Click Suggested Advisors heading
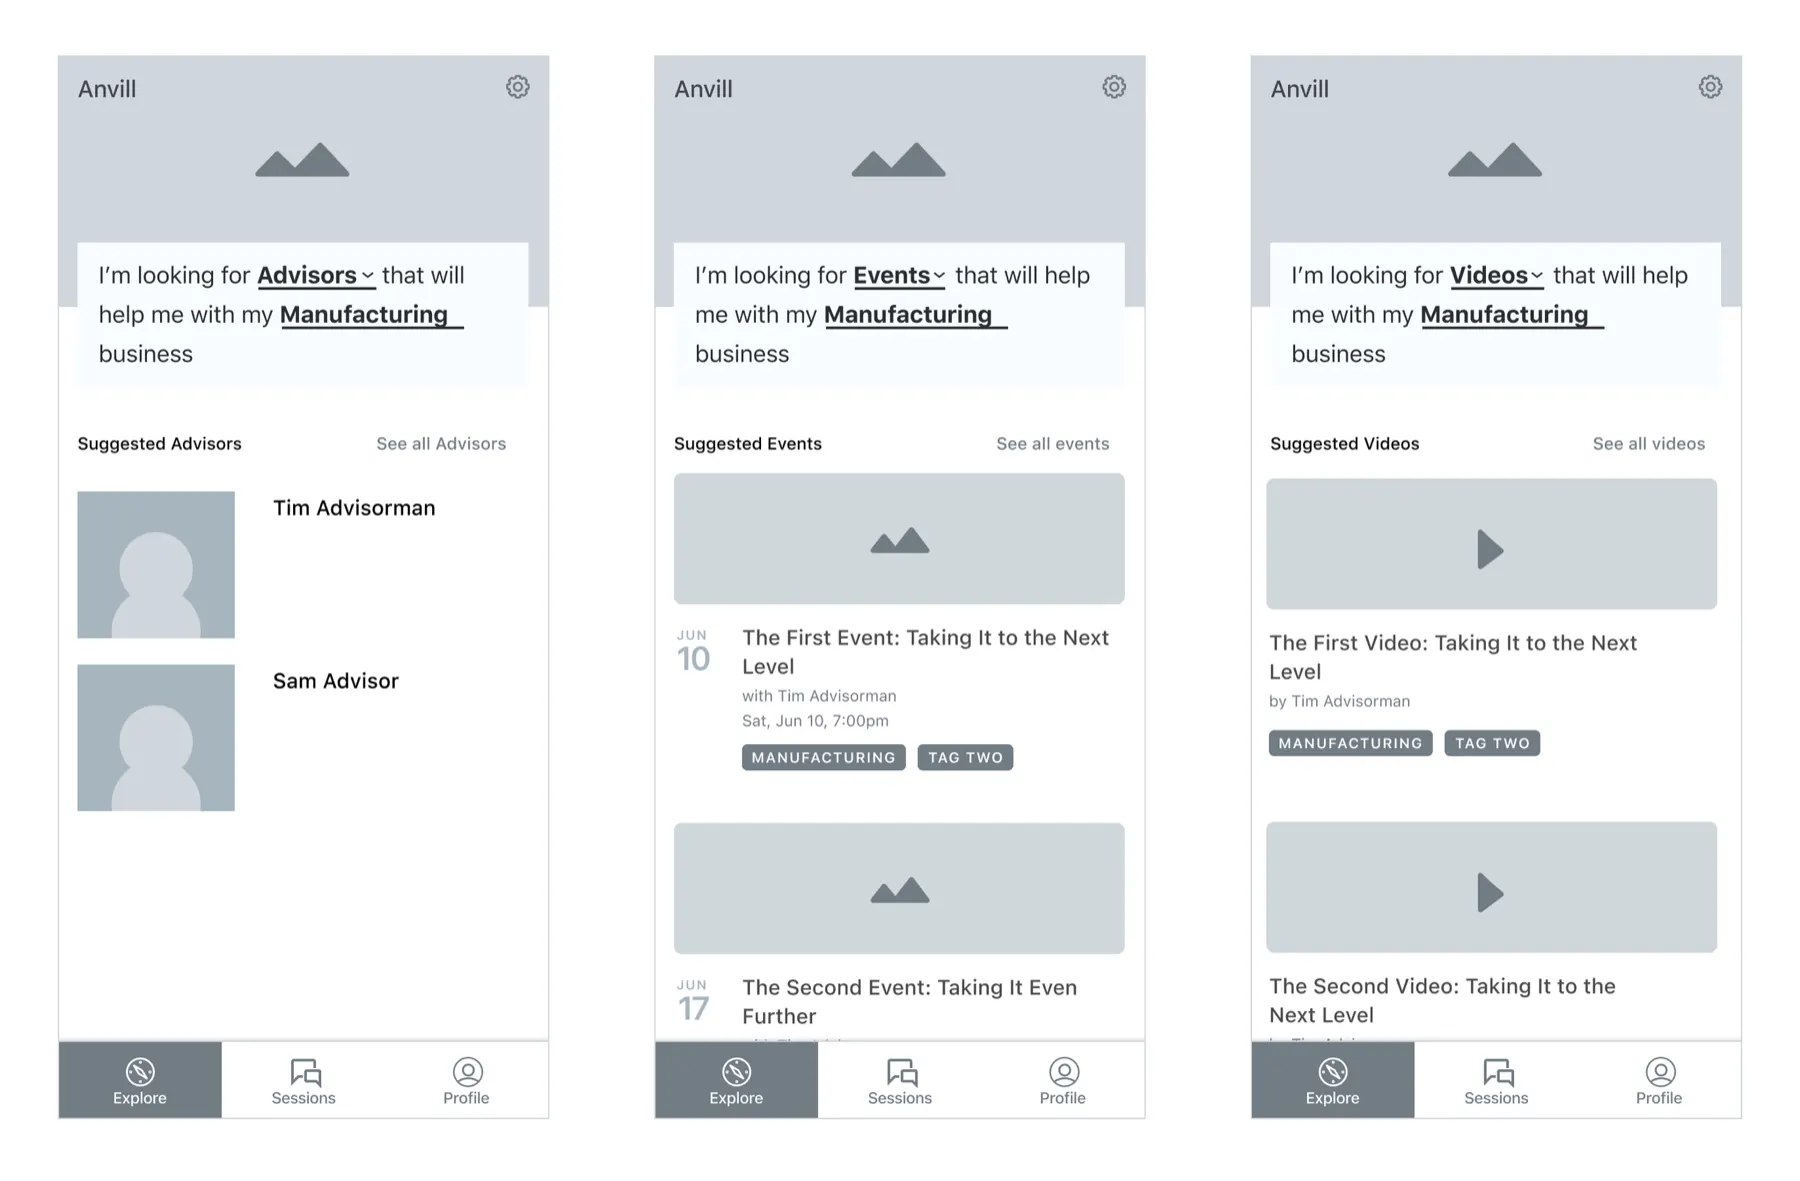Viewport: 1800px width, 1181px height. pyautogui.click(x=159, y=444)
